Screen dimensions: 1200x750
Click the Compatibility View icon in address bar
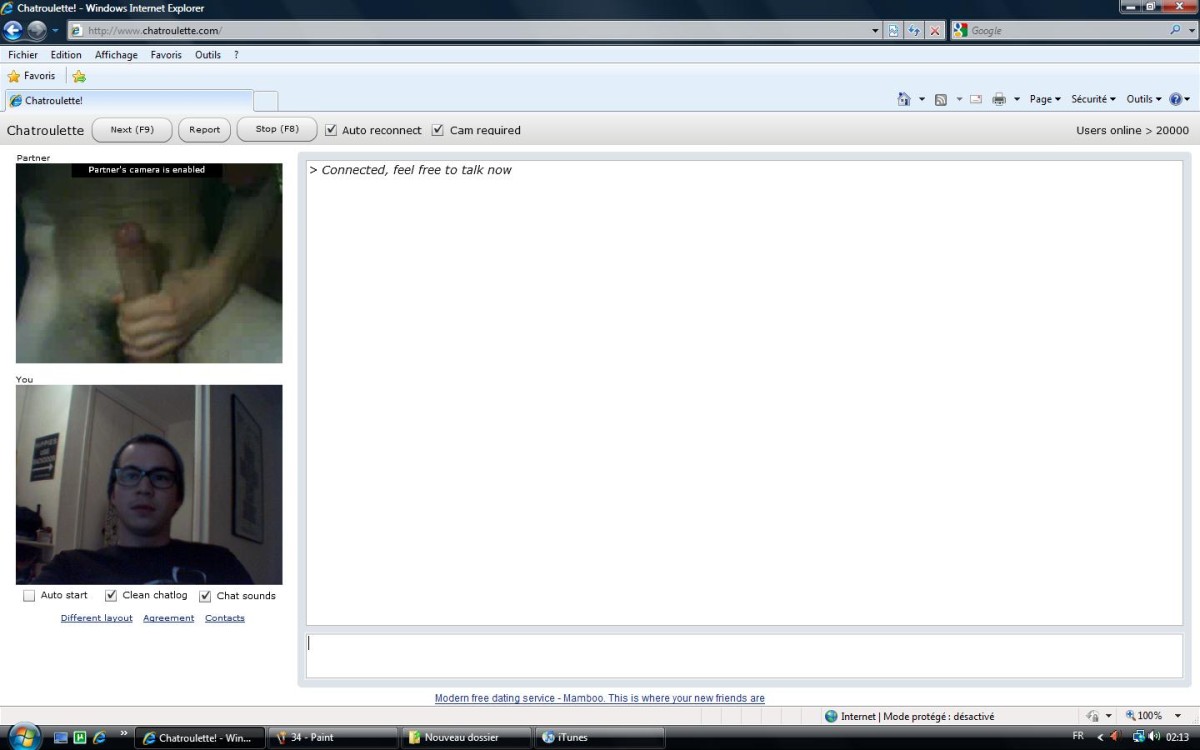pos(893,31)
